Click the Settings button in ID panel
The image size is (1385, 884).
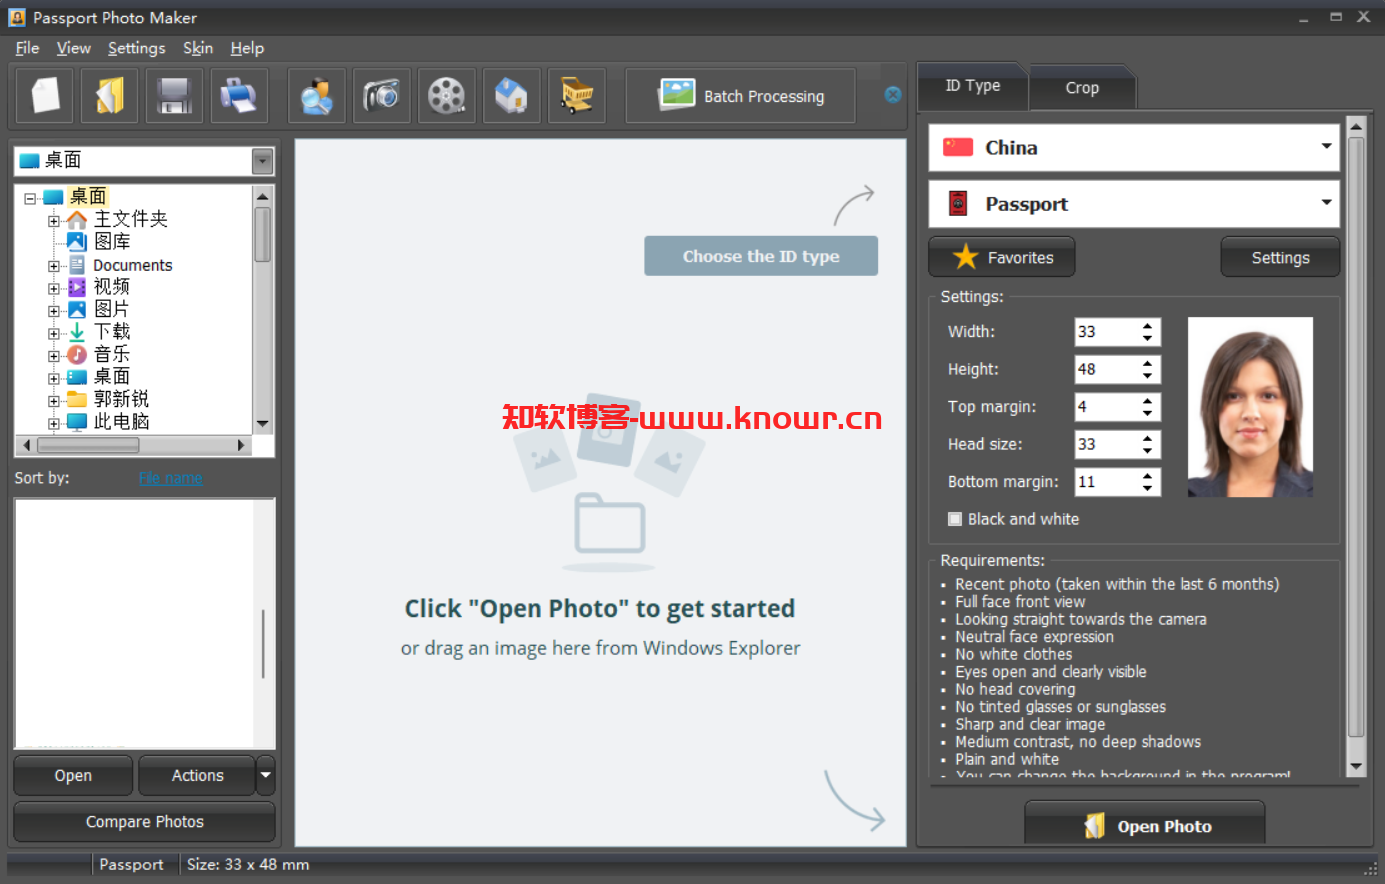click(1280, 257)
